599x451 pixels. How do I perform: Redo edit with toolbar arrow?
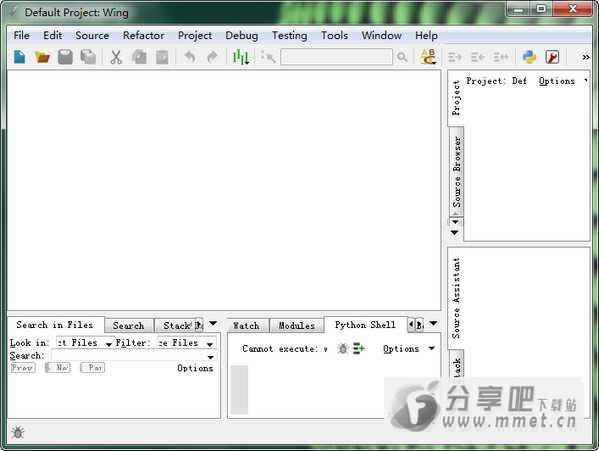pos(212,57)
